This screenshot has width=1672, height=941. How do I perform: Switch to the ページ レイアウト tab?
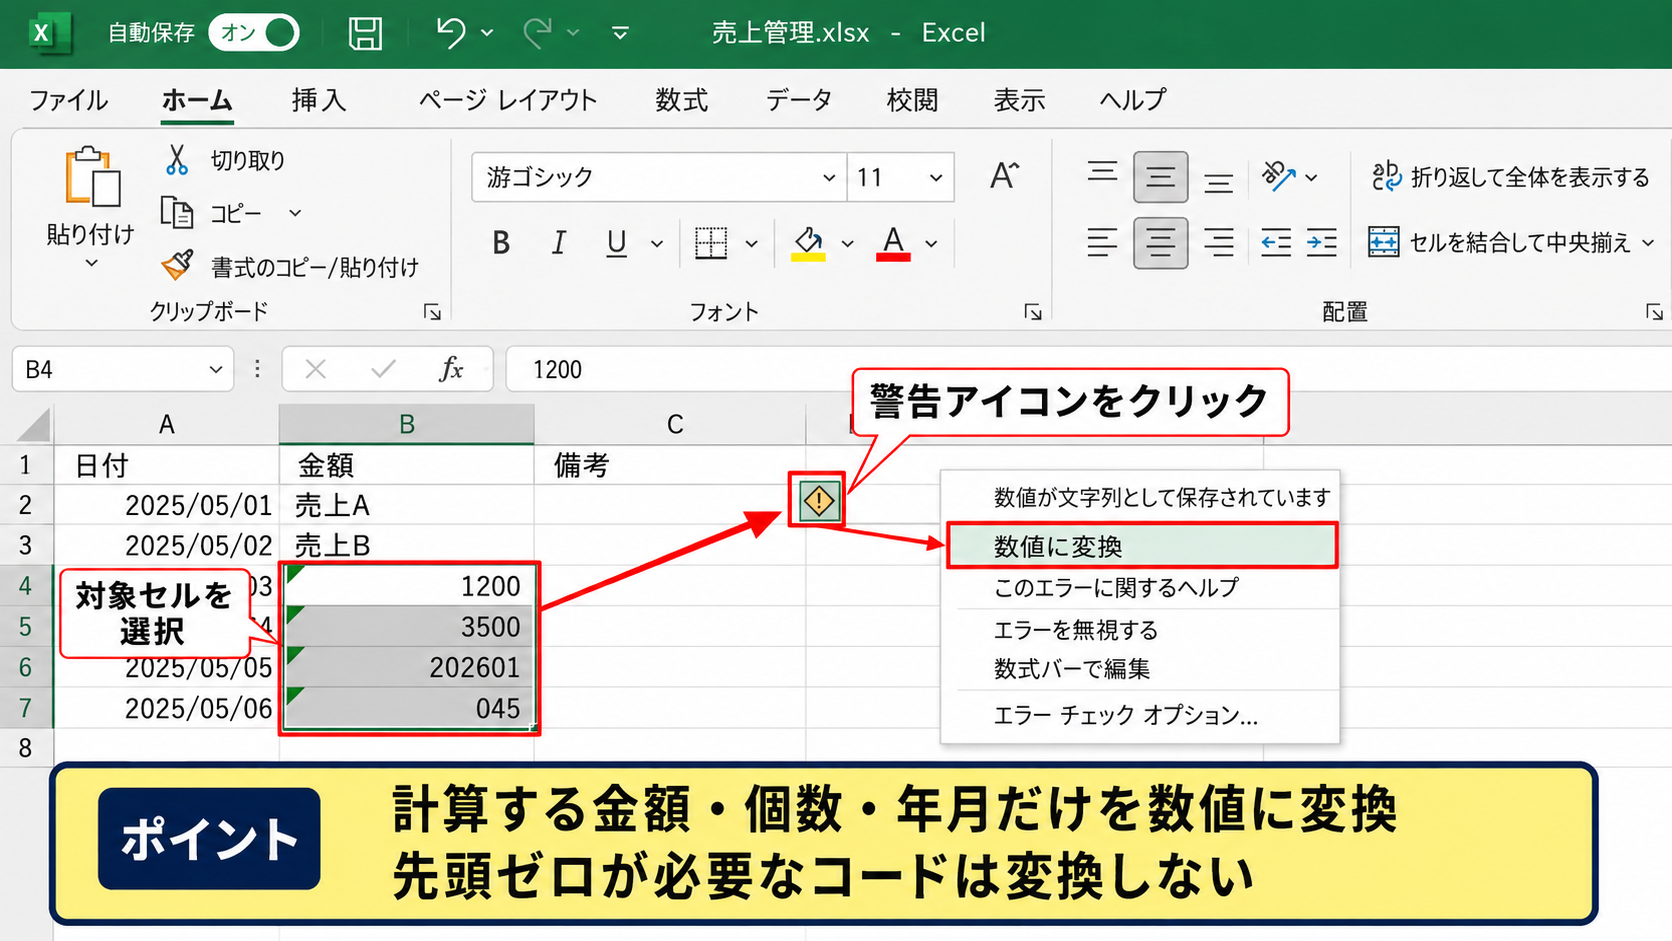[508, 100]
